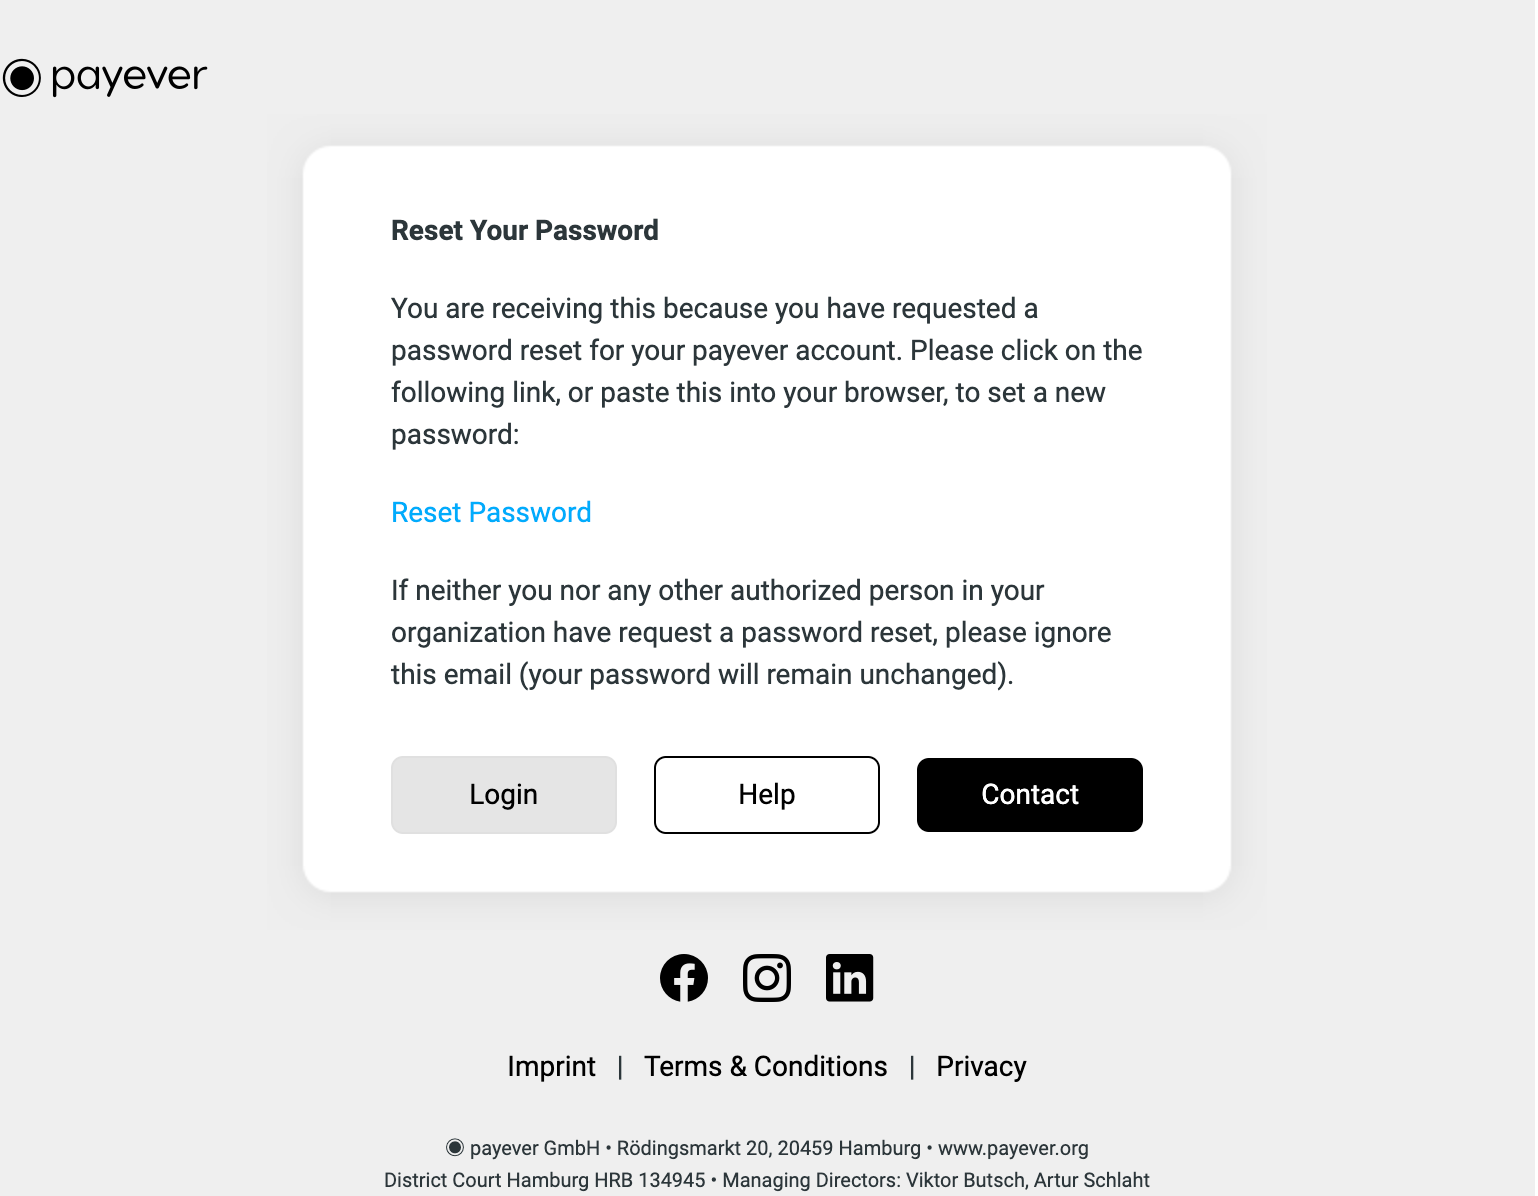This screenshot has height=1196, width=1538.
Task: Follow the blue Reset Password link
Action: [x=491, y=512]
